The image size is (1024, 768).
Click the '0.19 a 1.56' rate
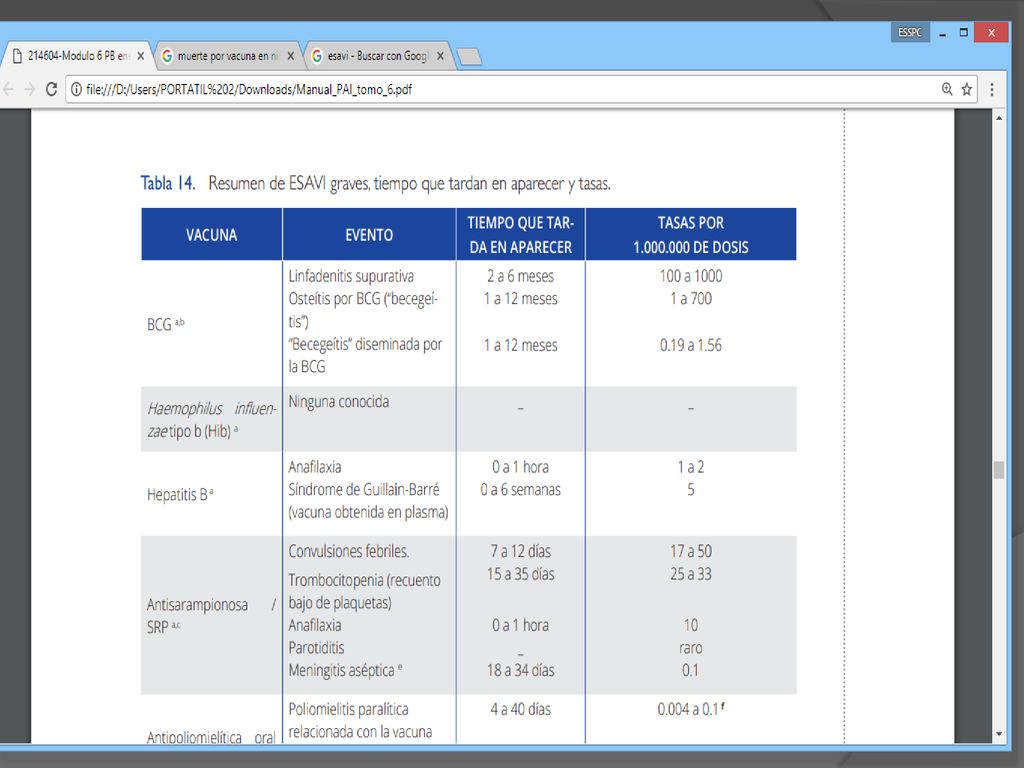coord(691,345)
